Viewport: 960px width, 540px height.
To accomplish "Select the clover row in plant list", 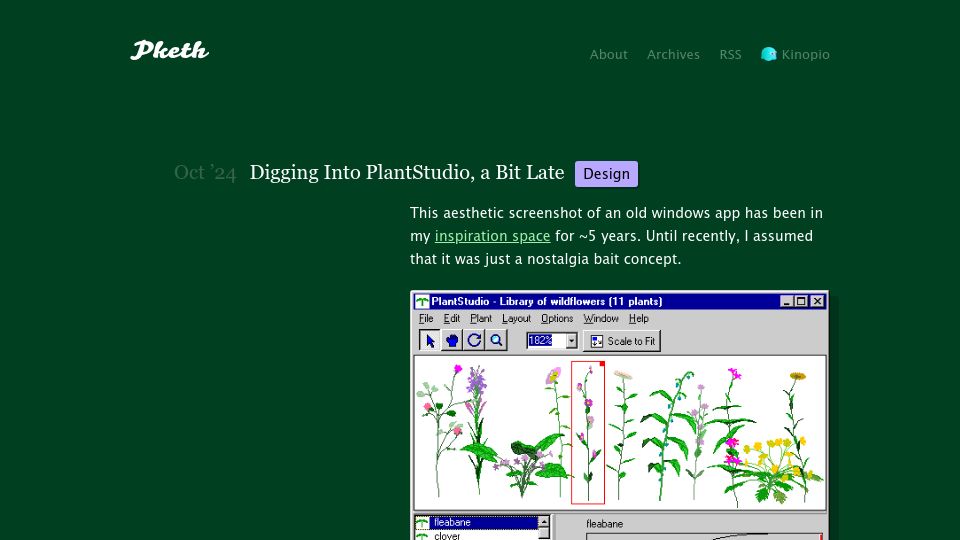I will pos(477,535).
